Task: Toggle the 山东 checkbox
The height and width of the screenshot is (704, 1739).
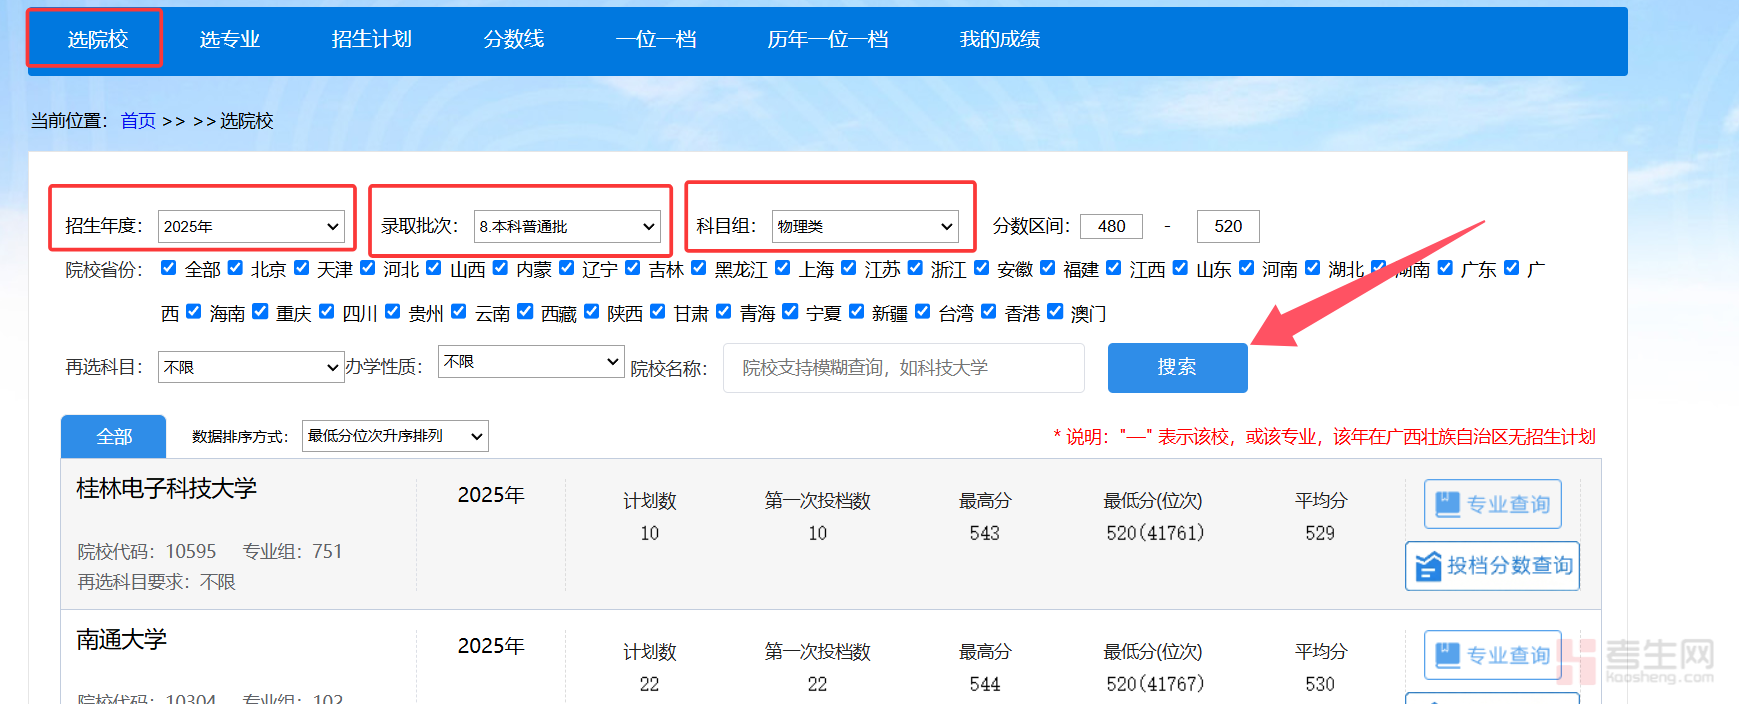Action: 1180,267
